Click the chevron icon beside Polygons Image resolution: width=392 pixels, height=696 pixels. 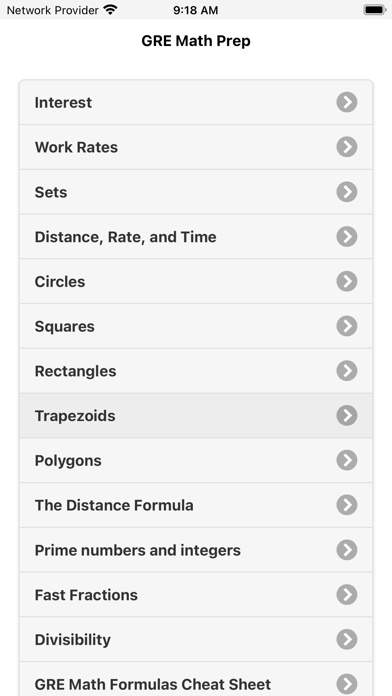pos(347,460)
